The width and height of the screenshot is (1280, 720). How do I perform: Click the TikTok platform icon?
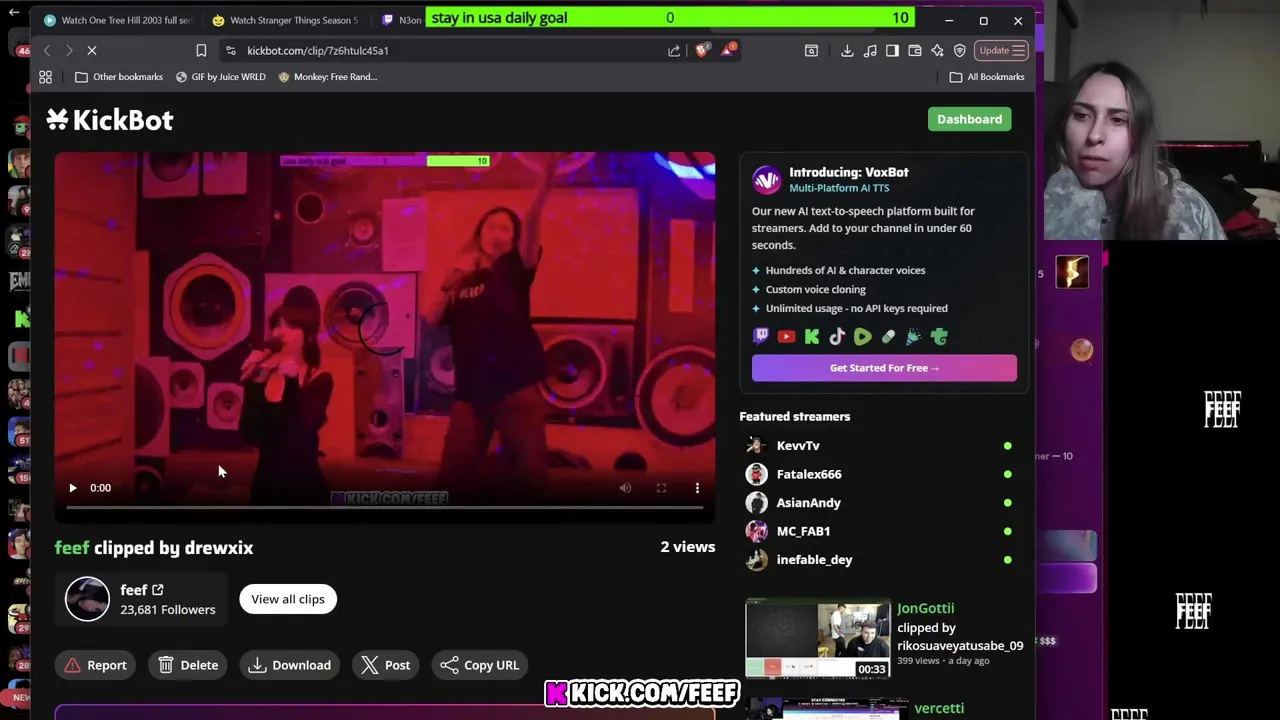pos(837,337)
